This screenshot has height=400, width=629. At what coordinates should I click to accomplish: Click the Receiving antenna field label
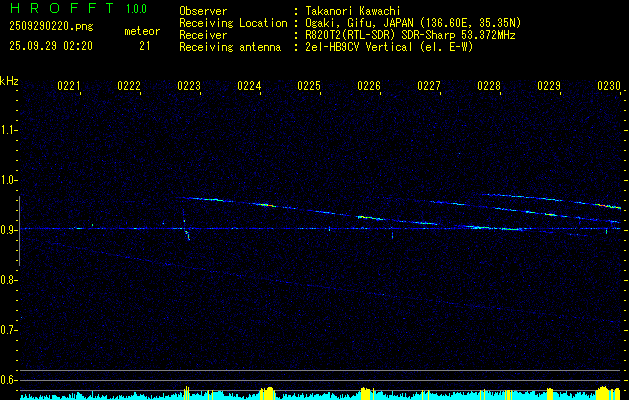pyautogui.click(x=230, y=47)
